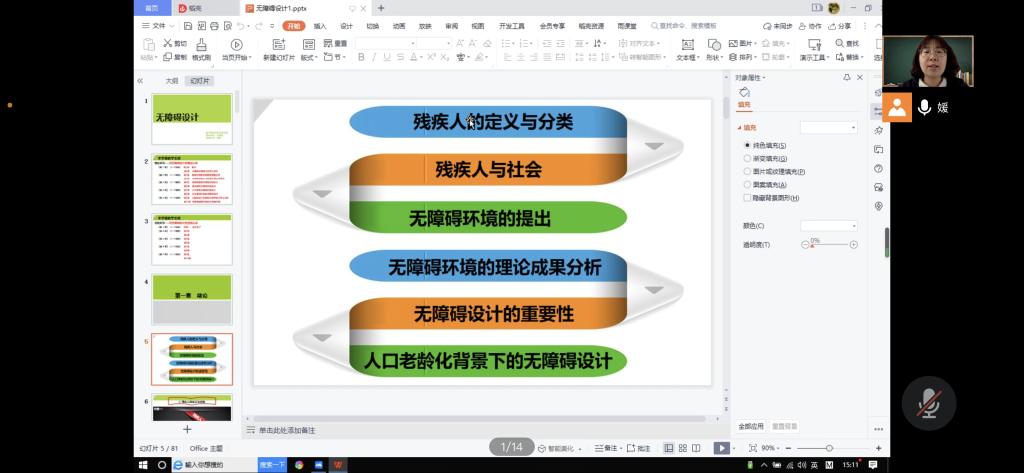Open Chrome from the Windows taskbar
Screen dimensions: 1024x473
point(299,465)
